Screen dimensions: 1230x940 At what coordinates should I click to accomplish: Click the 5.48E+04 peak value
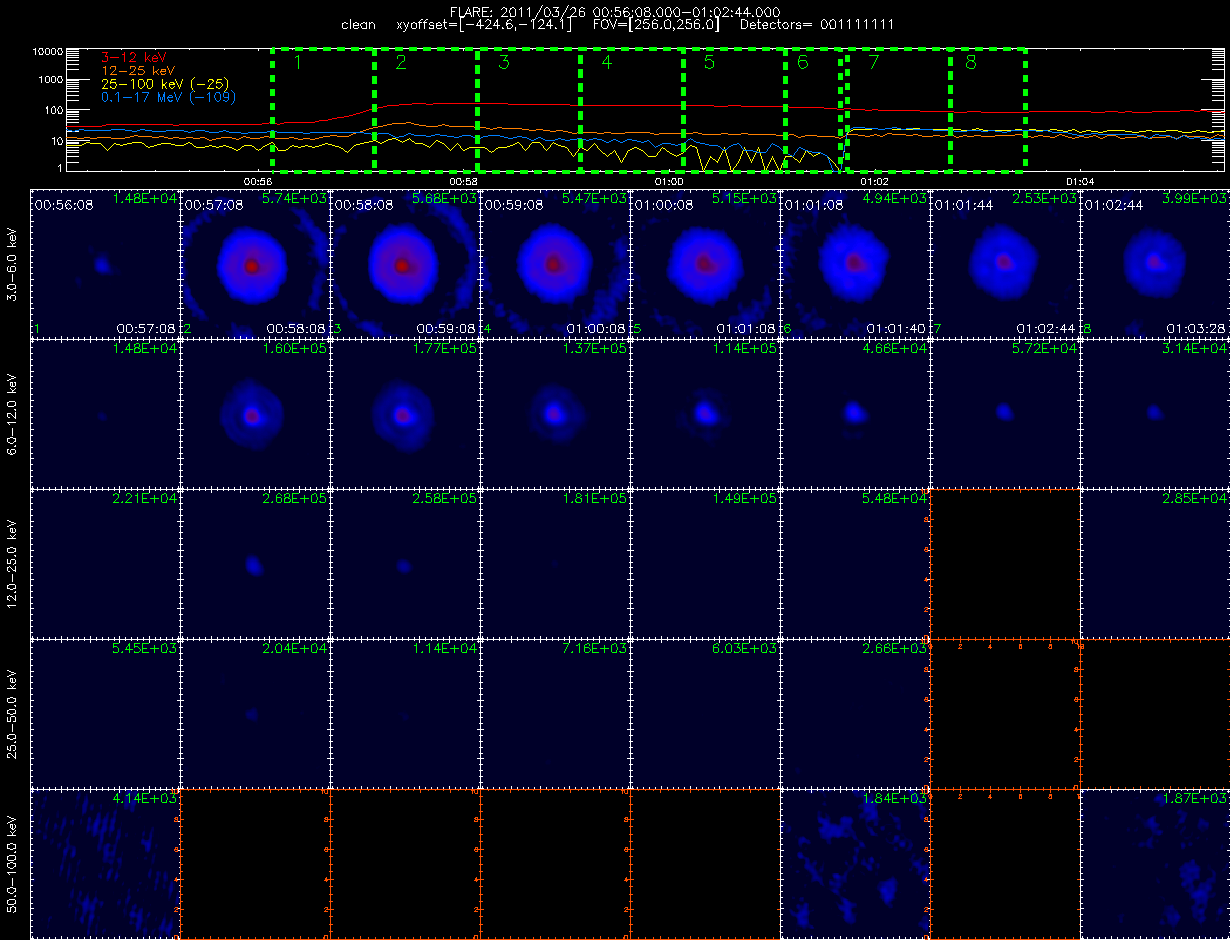click(x=895, y=498)
